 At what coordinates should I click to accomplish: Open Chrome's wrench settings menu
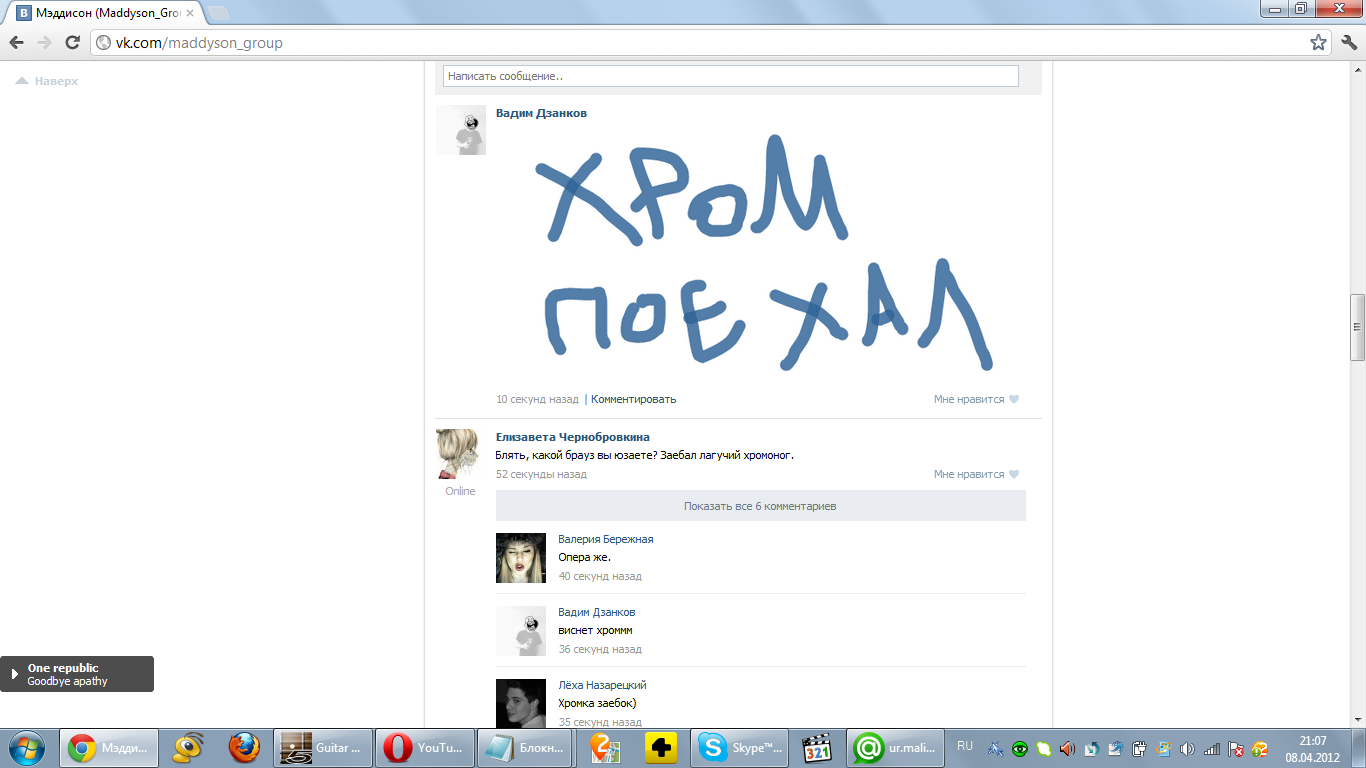pyautogui.click(x=1350, y=43)
